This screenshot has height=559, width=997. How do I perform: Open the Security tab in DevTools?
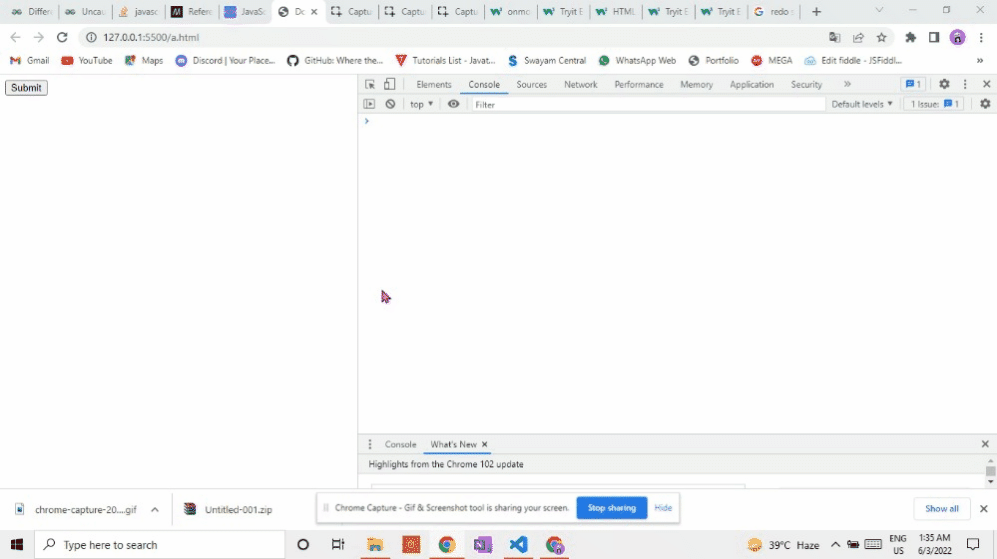806,85
